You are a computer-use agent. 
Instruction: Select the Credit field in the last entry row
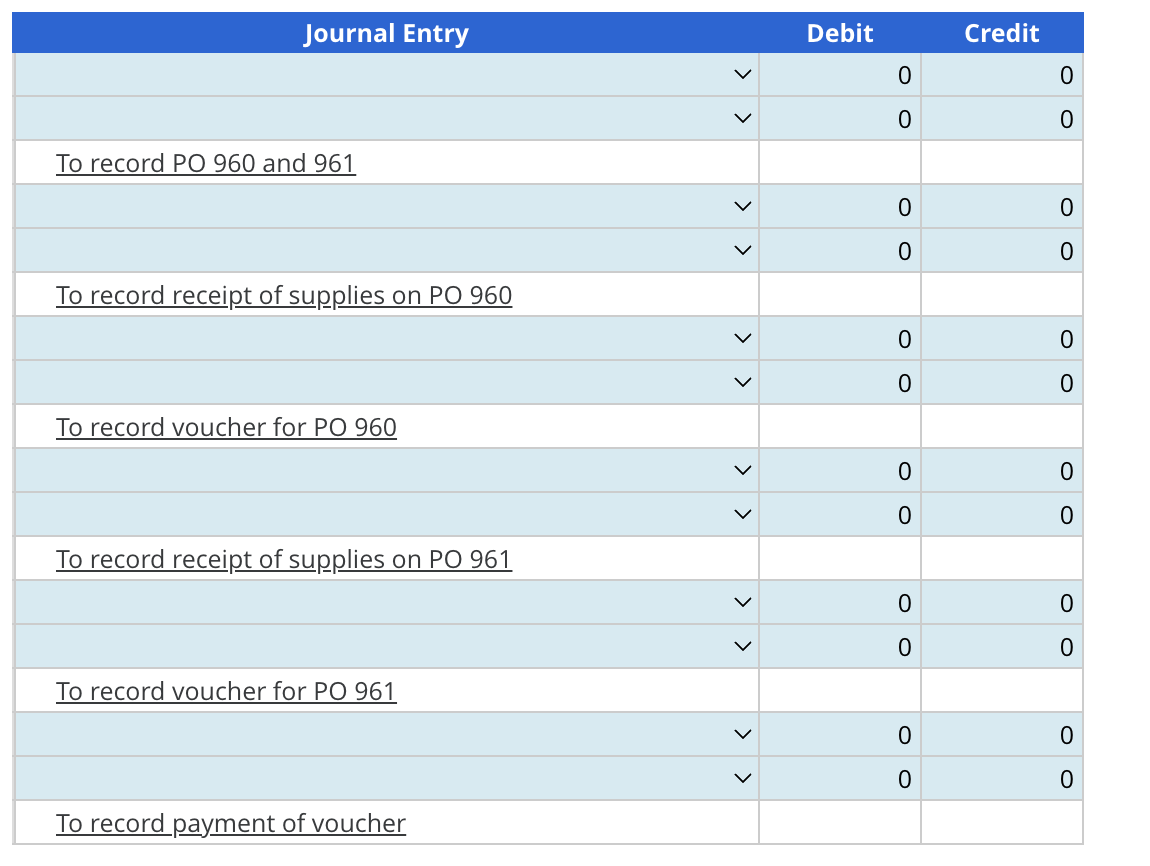point(1002,778)
